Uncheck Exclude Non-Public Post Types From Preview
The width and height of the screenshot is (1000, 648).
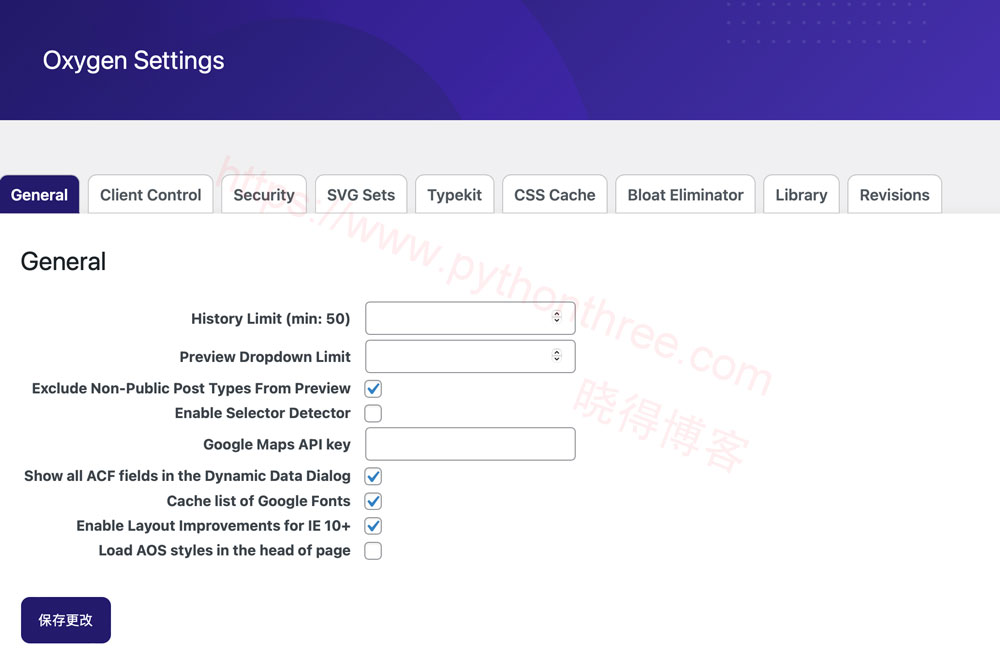coord(373,388)
